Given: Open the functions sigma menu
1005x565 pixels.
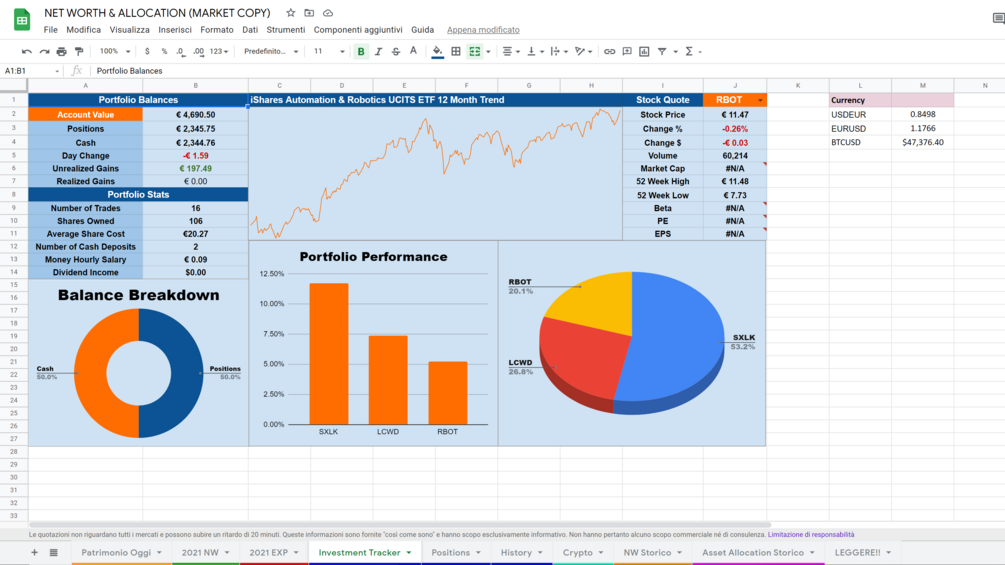Looking at the screenshot, I should pyautogui.click(x=690, y=51).
